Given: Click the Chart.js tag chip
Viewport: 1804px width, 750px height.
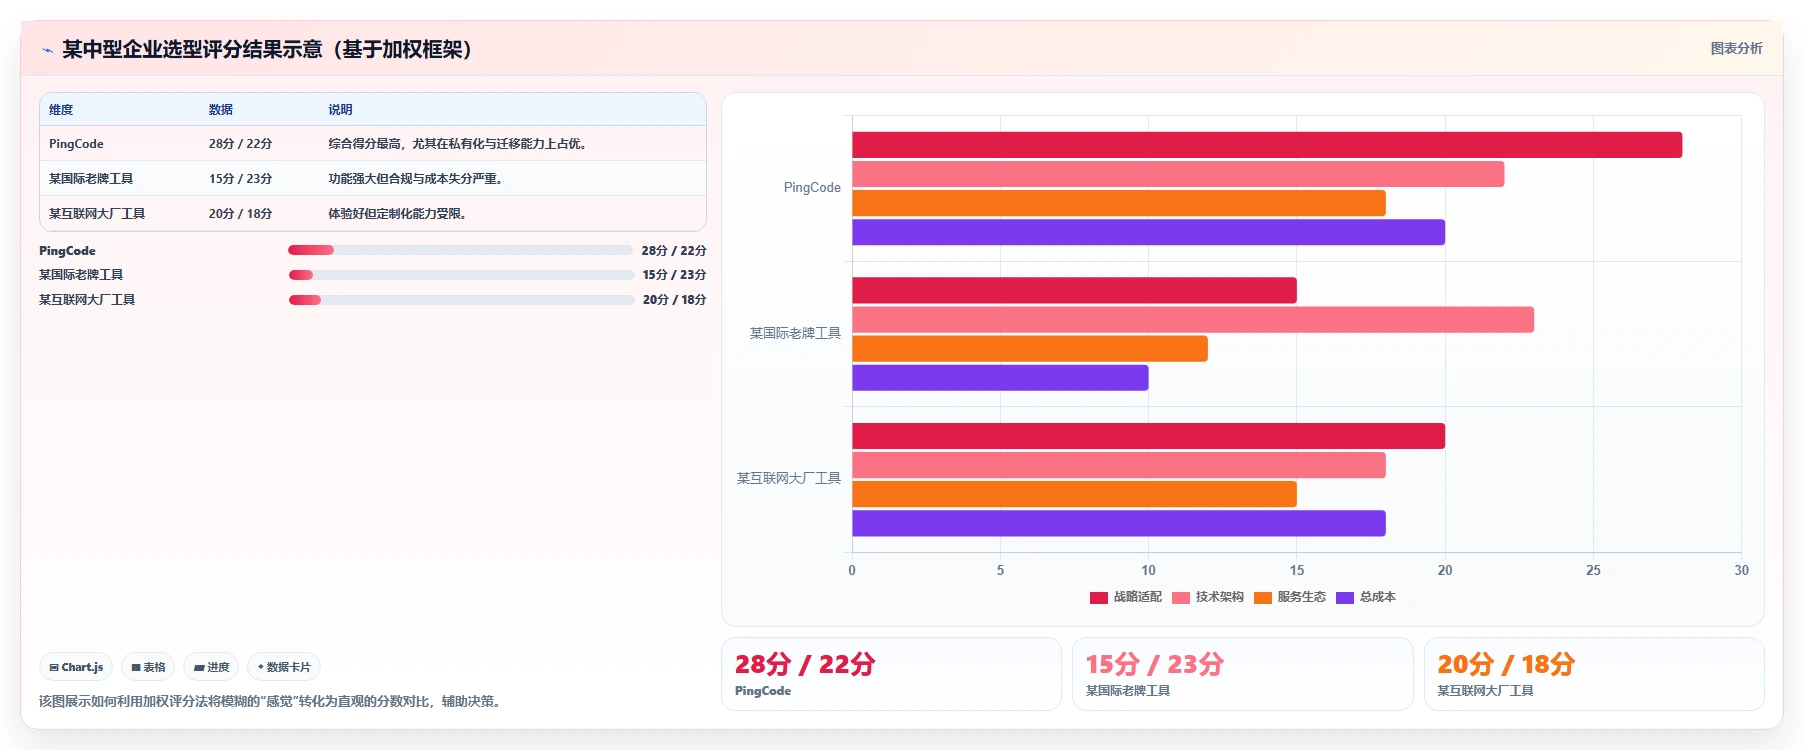Looking at the screenshot, I should 76,667.
